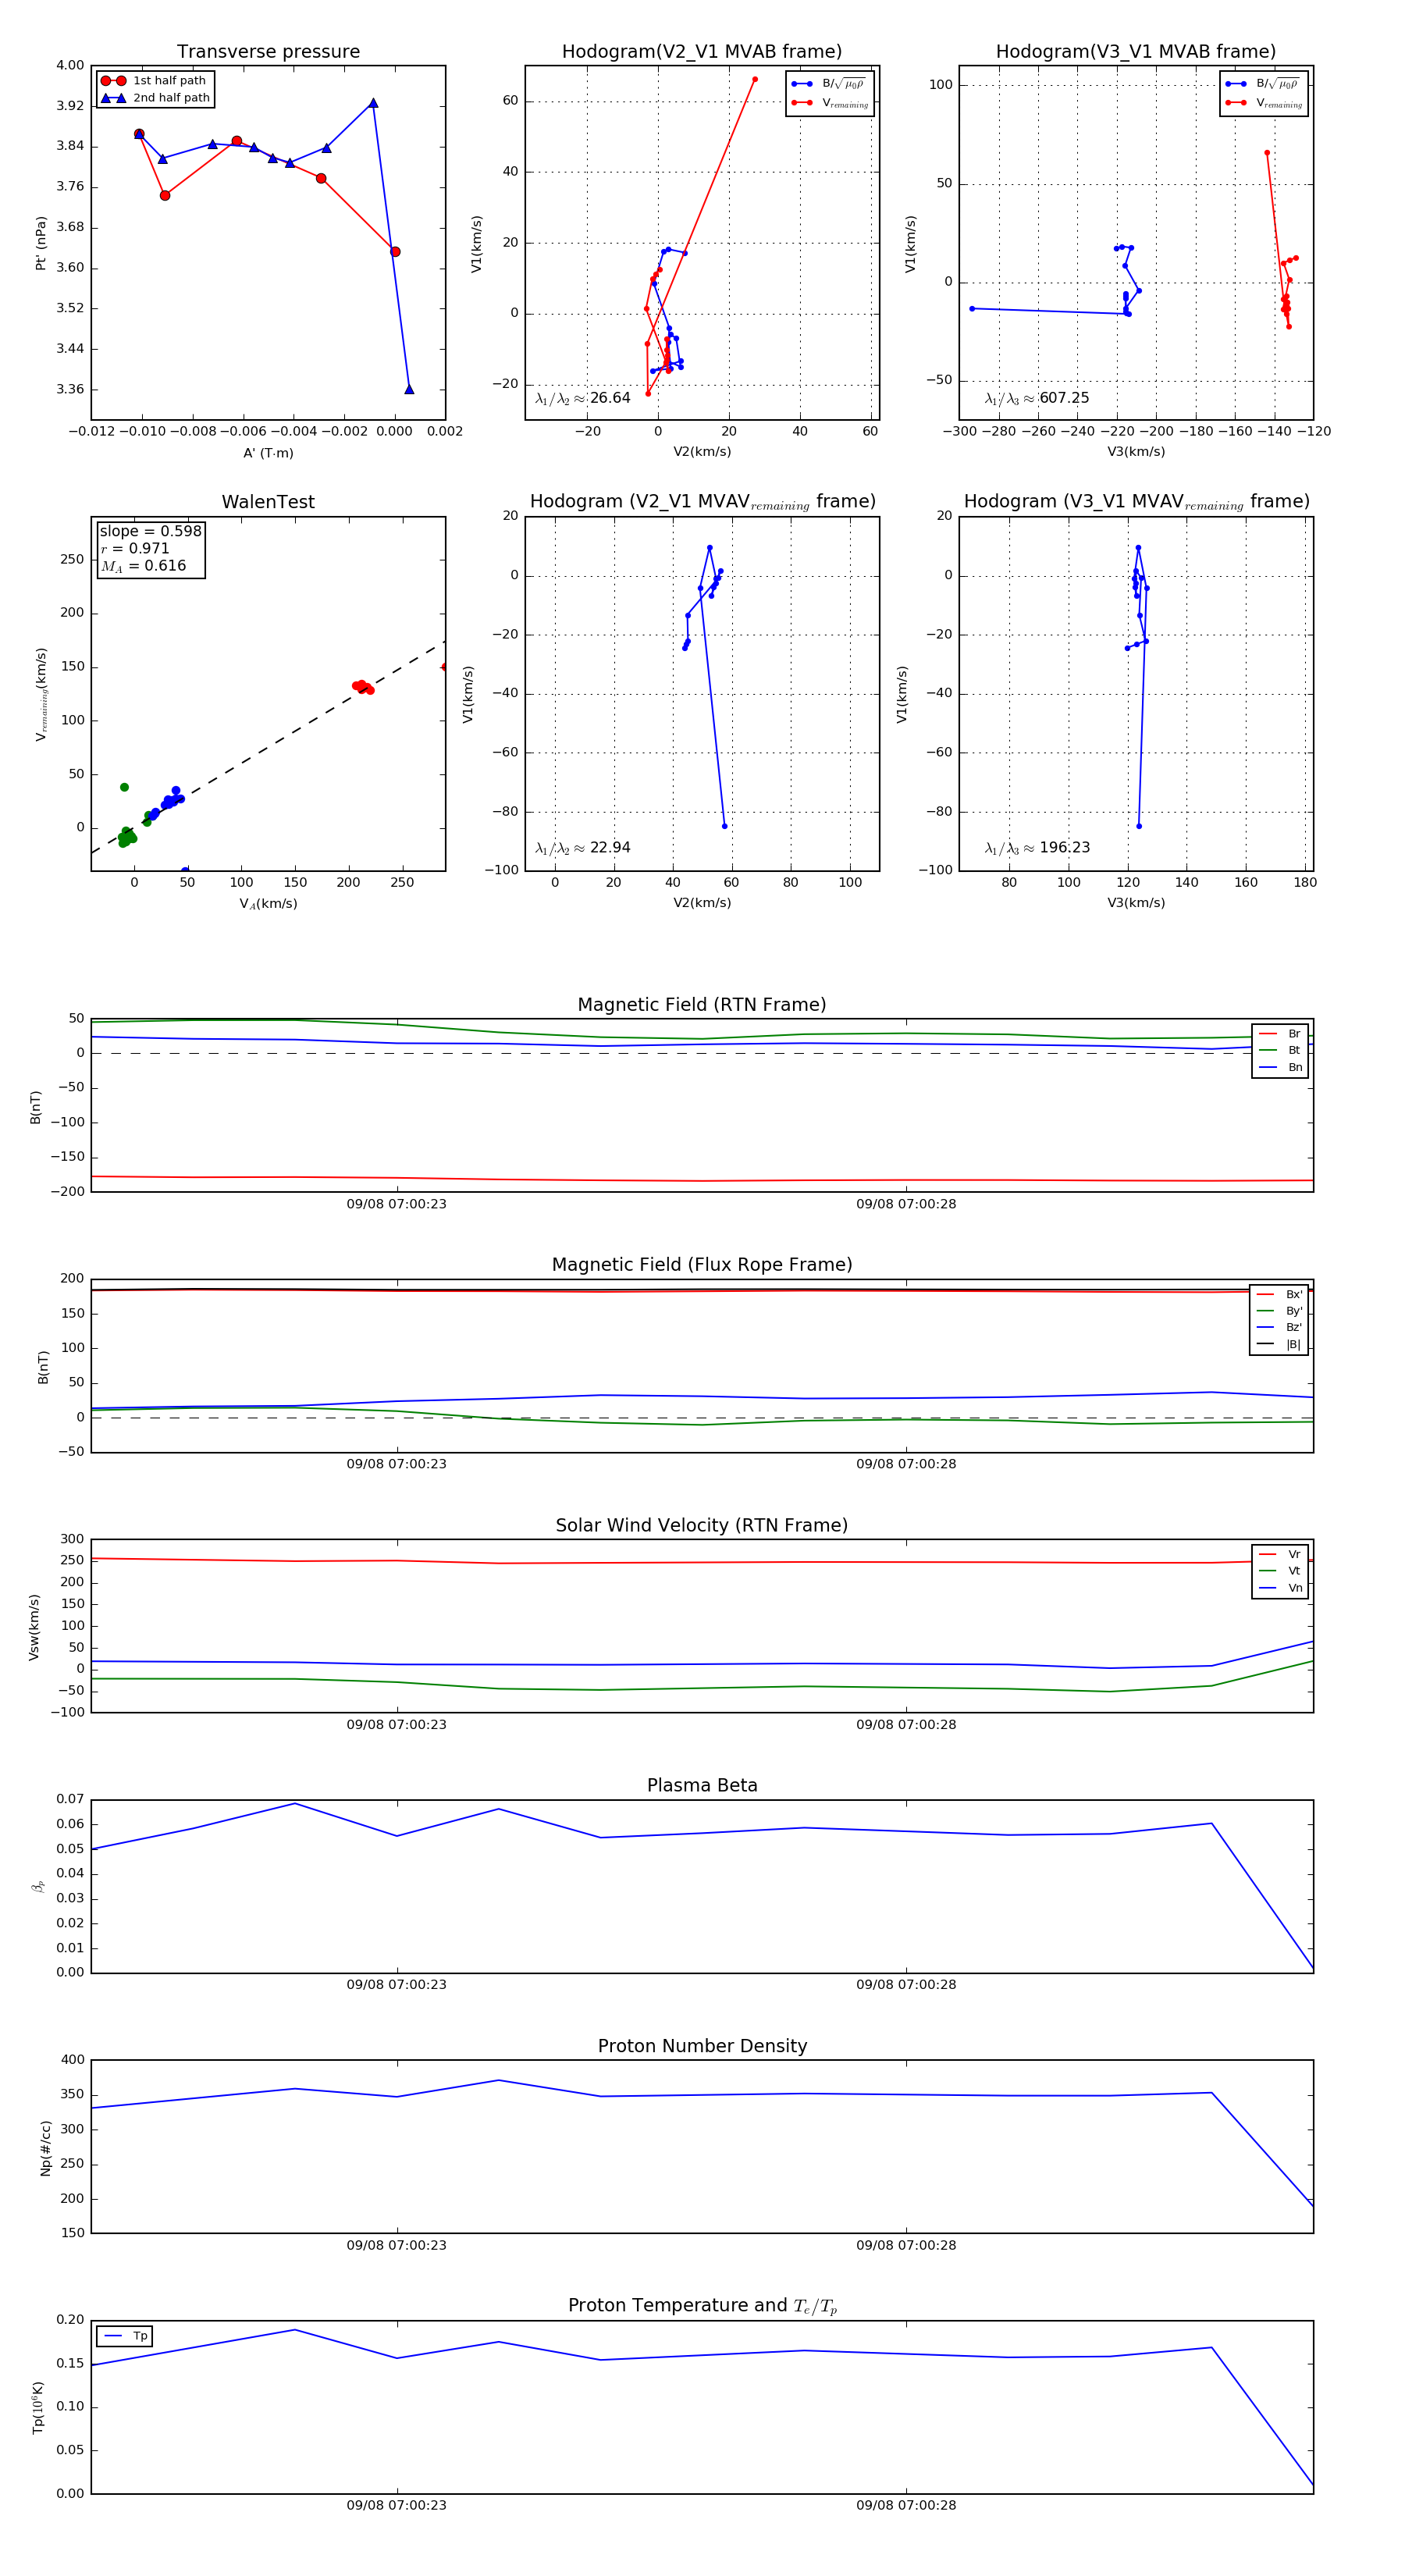Click the λ1/λ2 ≈ 22.94 annotation
The width and height of the screenshot is (1405, 2576).
(583, 848)
